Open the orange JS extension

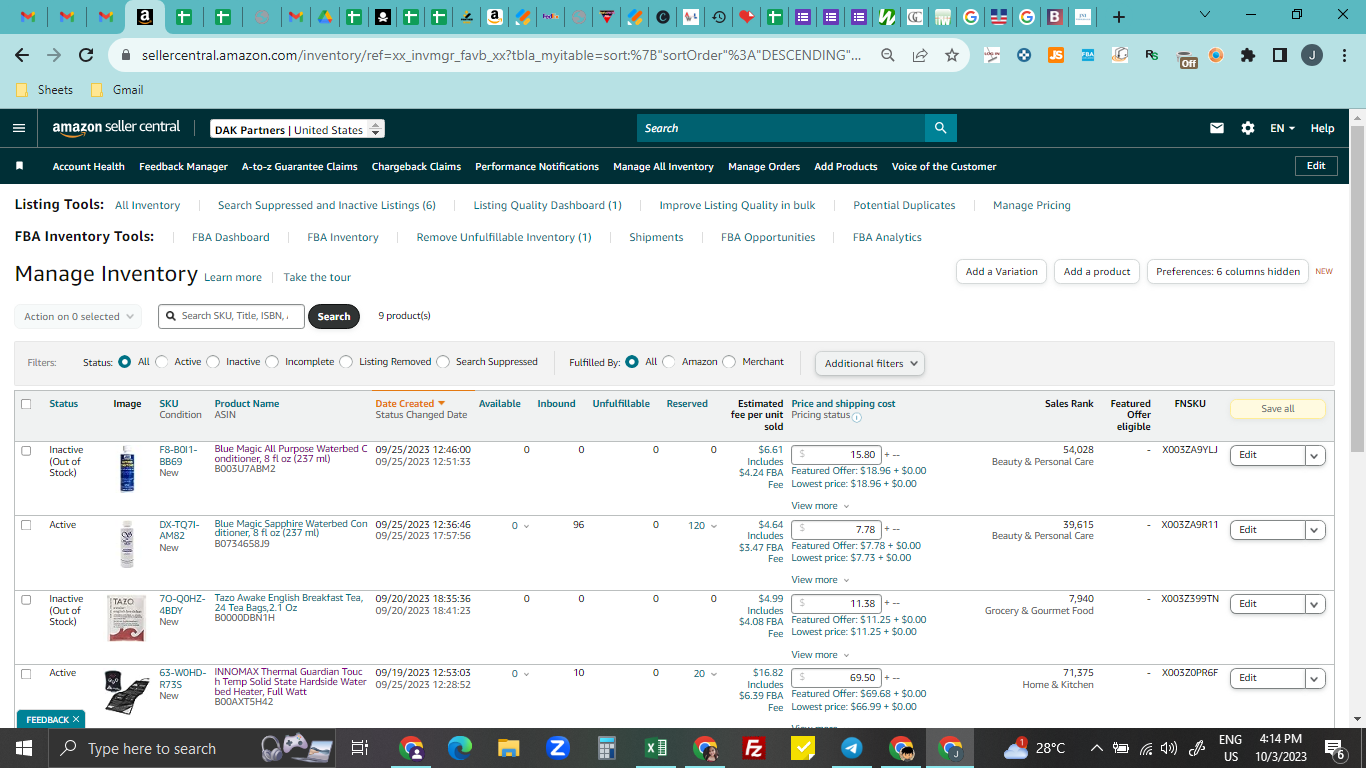pyautogui.click(x=1055, y=55)
